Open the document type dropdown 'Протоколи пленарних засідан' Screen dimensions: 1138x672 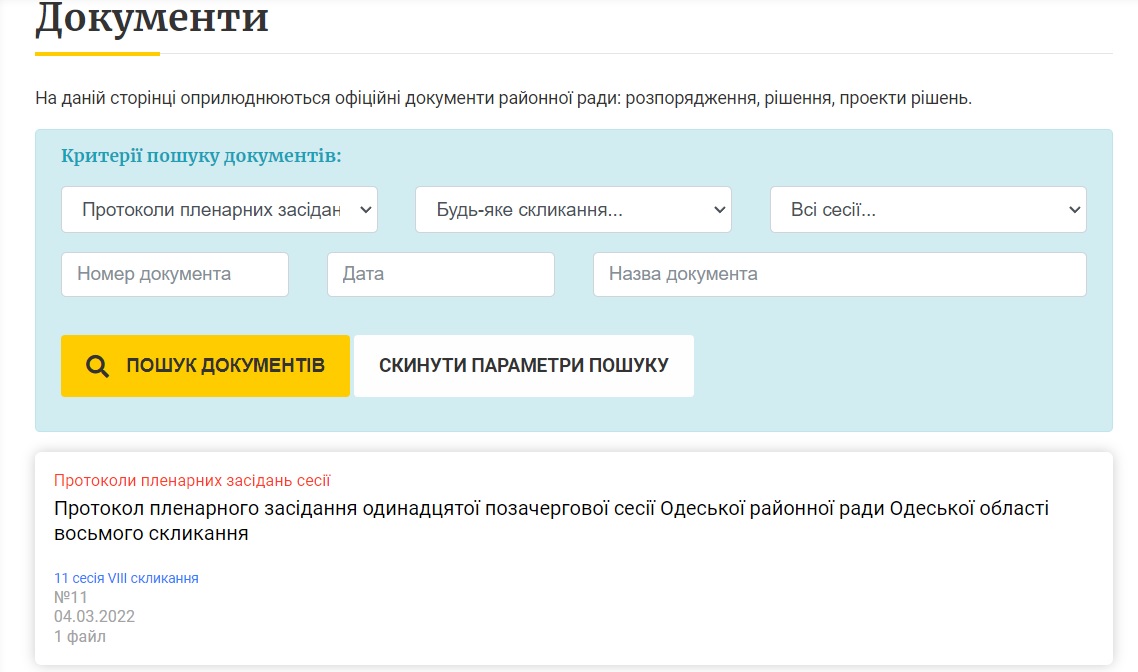pos(219,210)
